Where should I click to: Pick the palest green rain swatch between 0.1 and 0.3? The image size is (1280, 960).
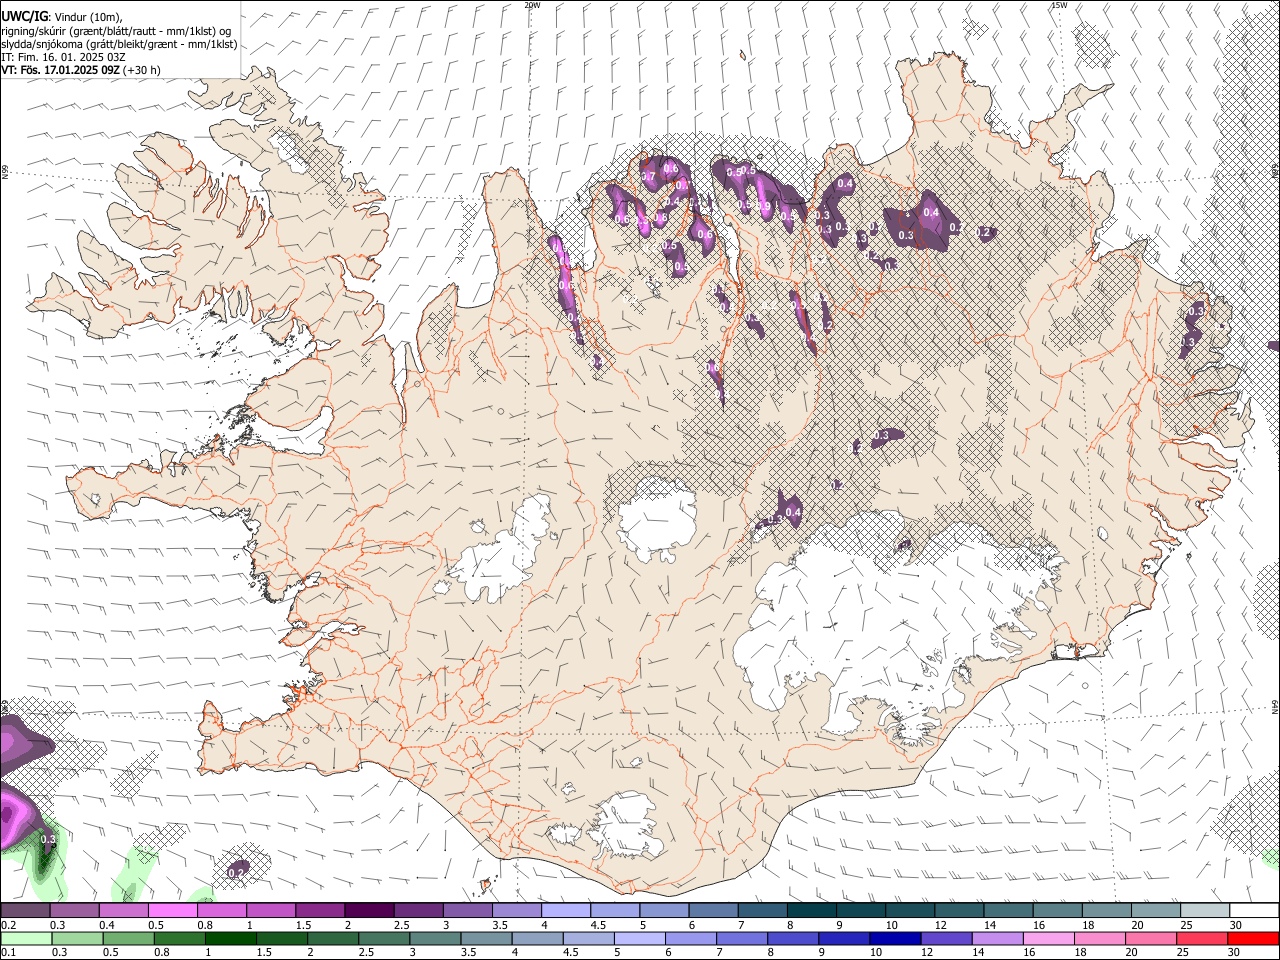point(26,938)
